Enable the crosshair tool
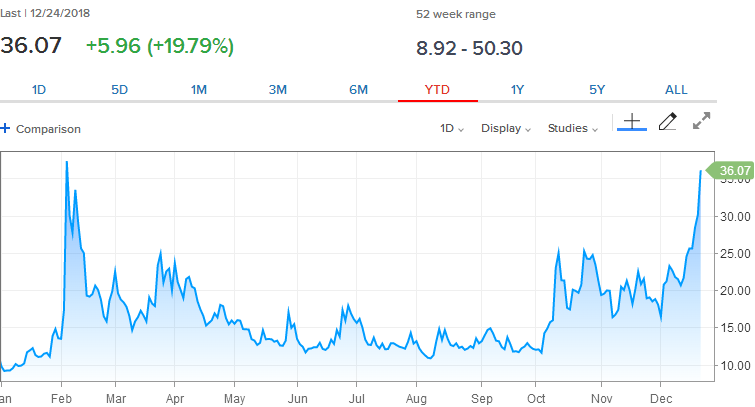 pos(631,122)
